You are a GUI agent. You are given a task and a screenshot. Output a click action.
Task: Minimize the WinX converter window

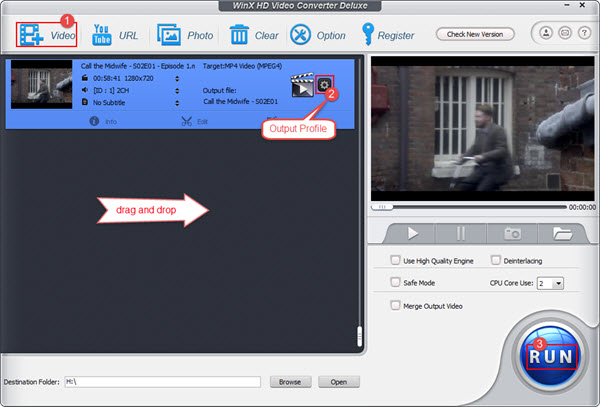point(566,5)
